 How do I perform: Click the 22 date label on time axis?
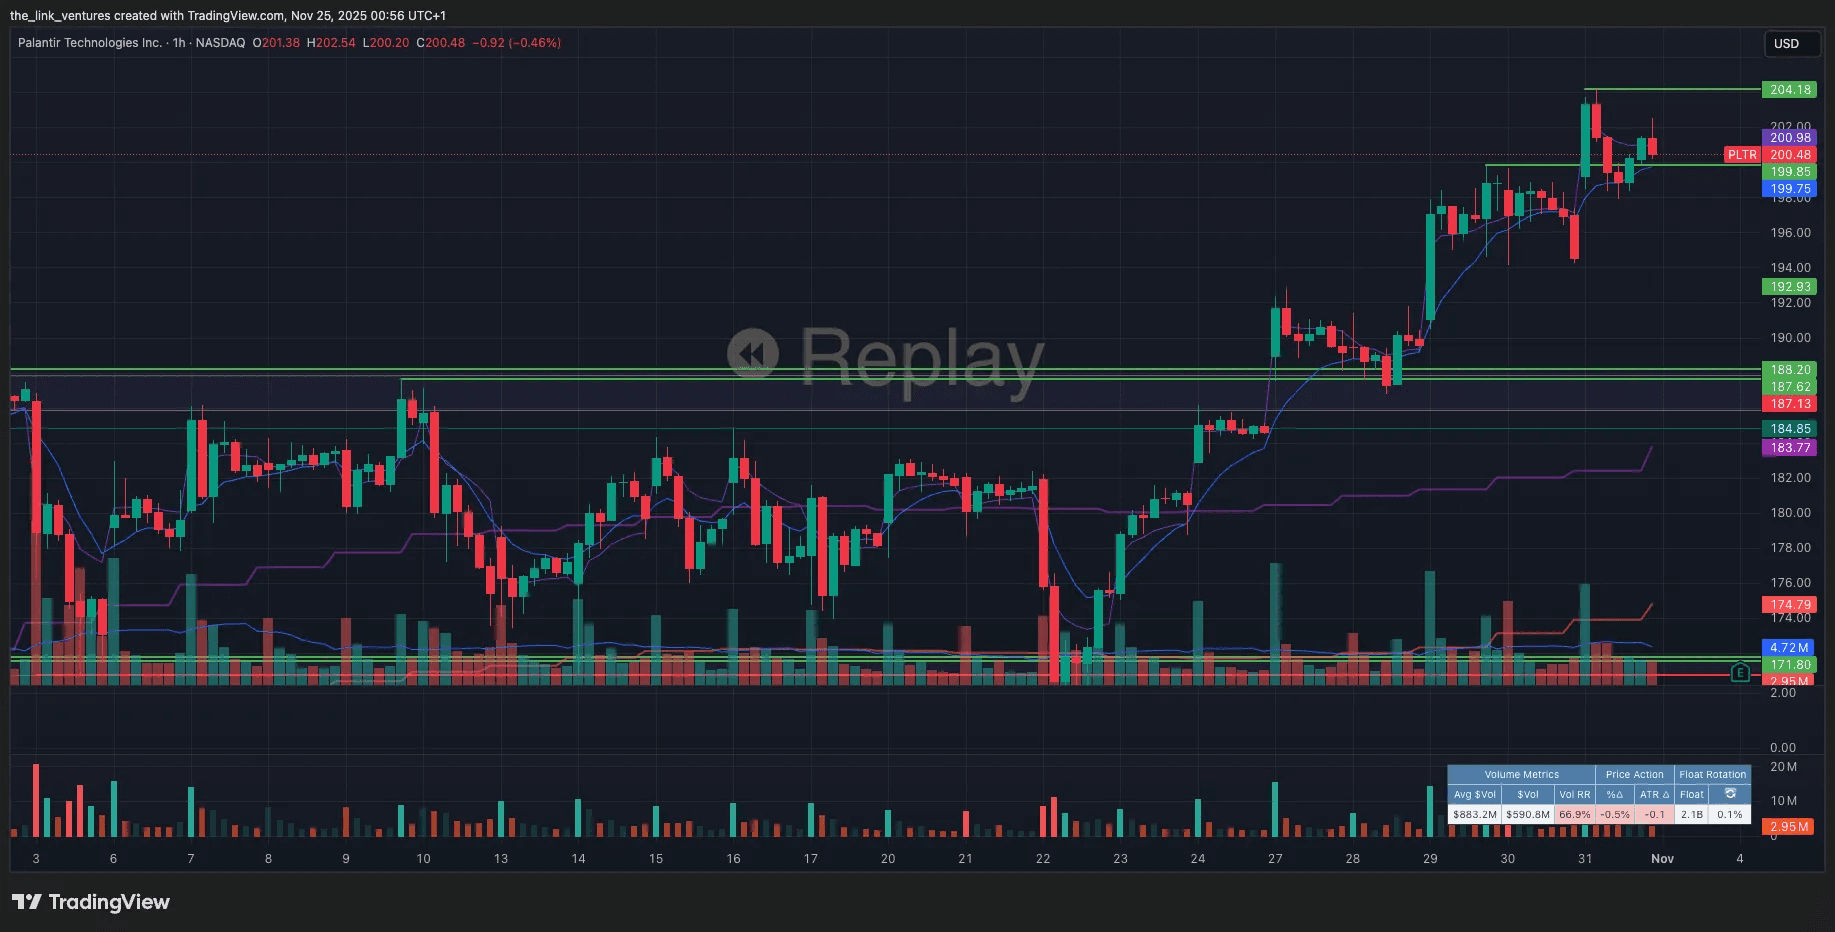[x=1043, y=858]
